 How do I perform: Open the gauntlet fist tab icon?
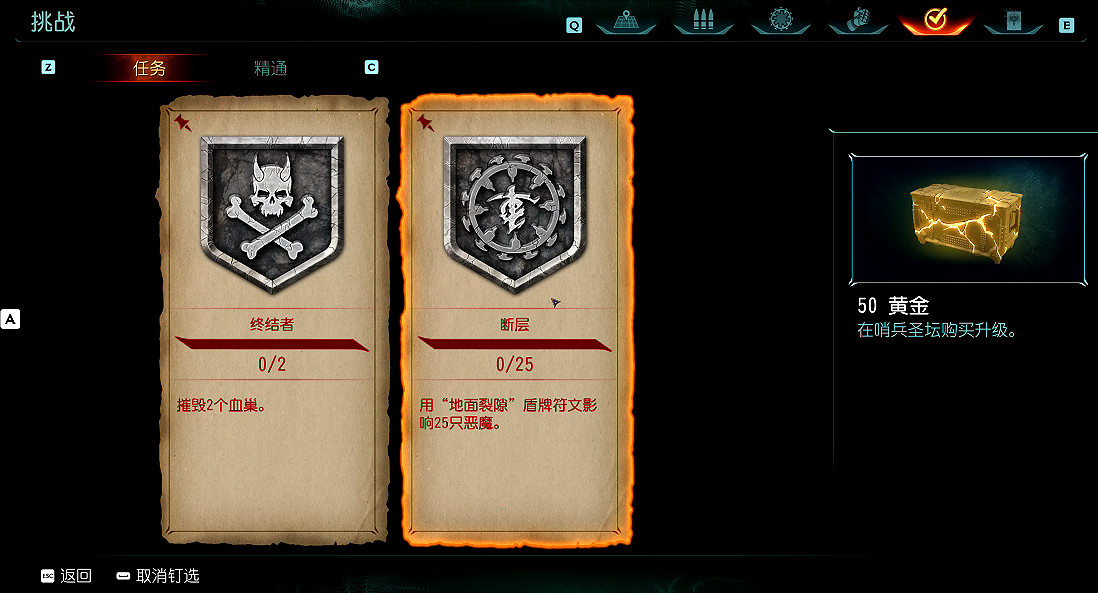(857, 20)
